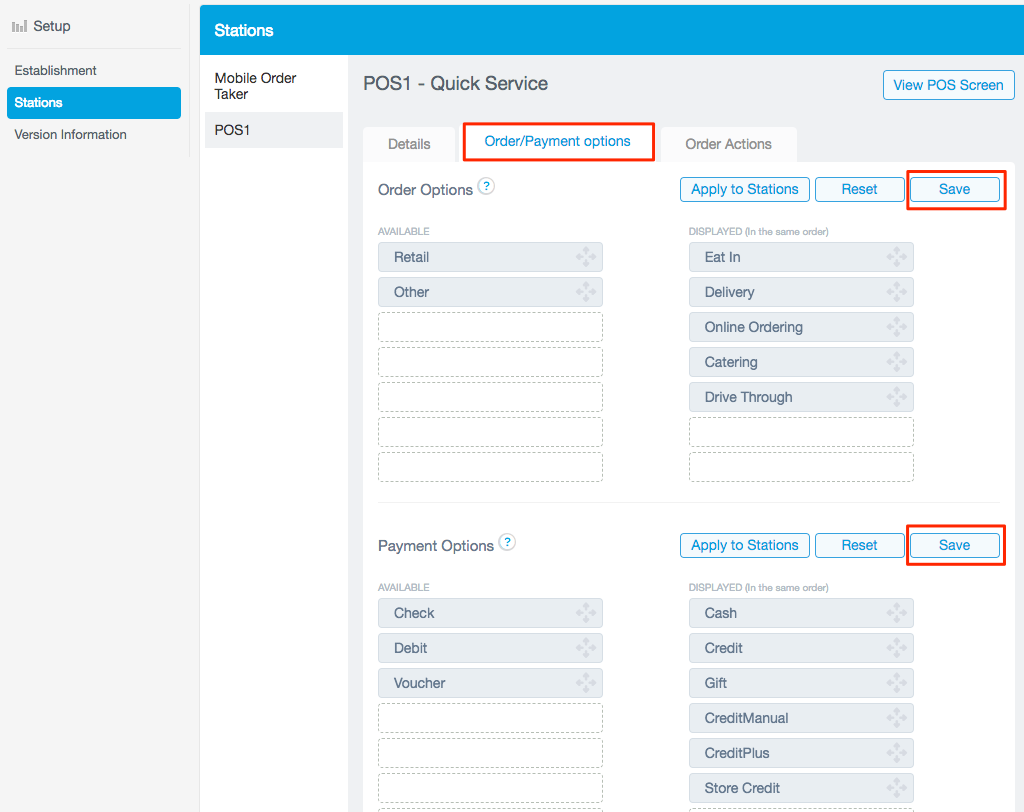Image resolution: width=1024 pixels, height=812 pixels.
Task: Grab the move handle on Credit
Action: pyautogui.click(x=896, y=648)
